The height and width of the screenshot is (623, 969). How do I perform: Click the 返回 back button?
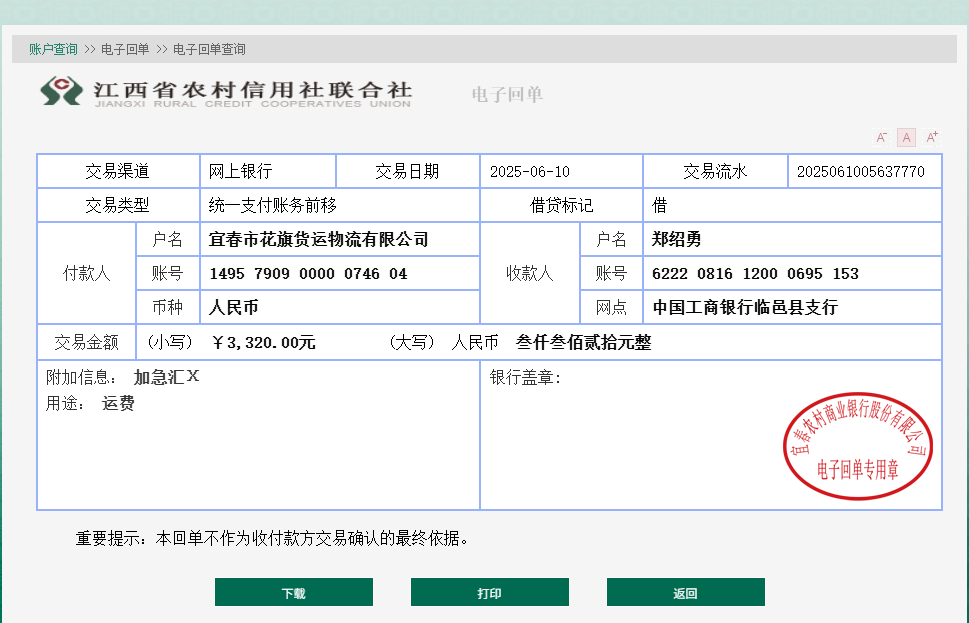685,593
